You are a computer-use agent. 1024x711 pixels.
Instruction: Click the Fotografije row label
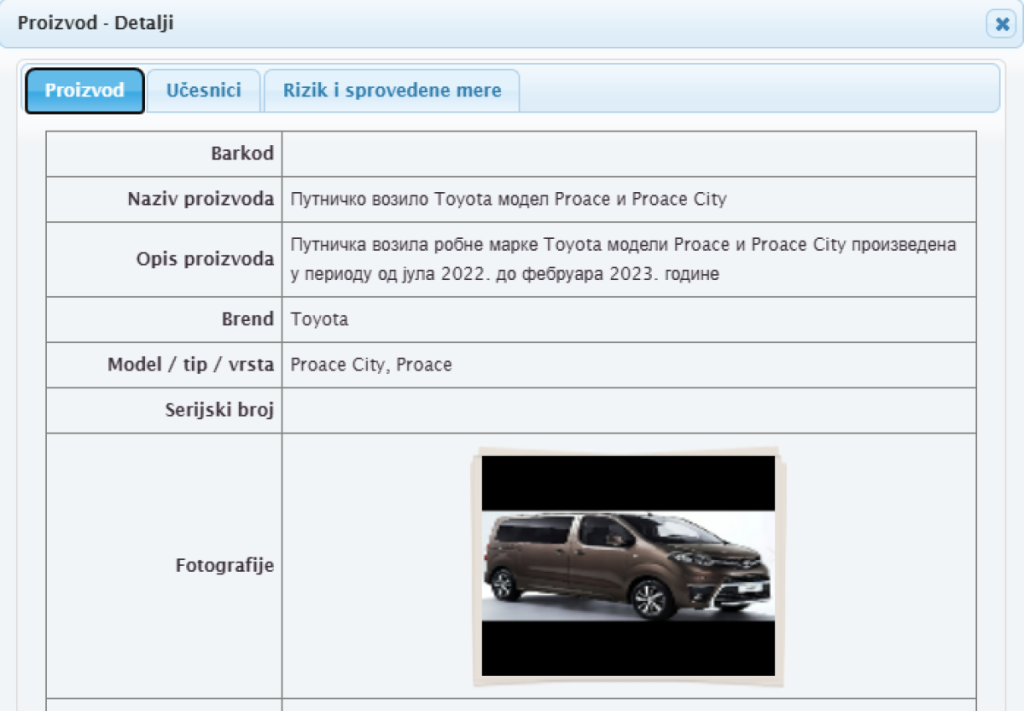click(x=224, y=565)
